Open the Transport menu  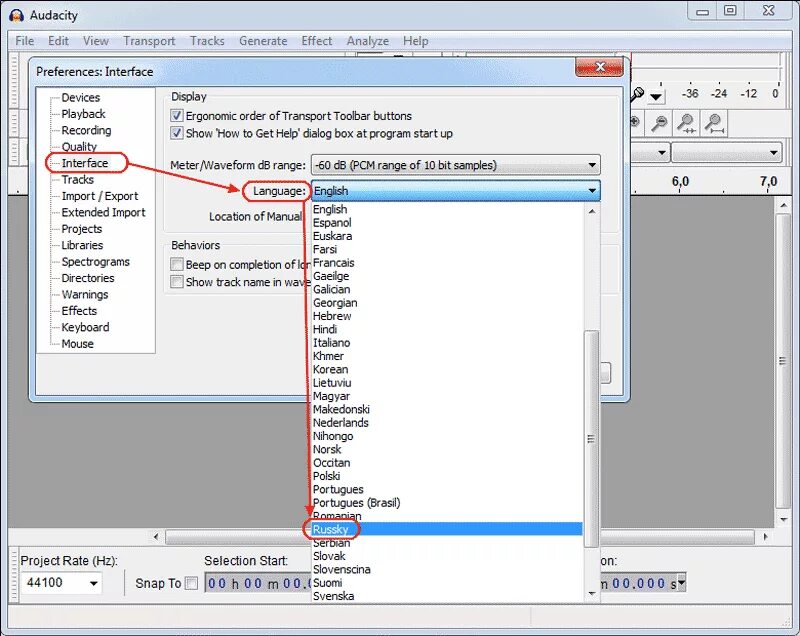(x=149, y=41)
